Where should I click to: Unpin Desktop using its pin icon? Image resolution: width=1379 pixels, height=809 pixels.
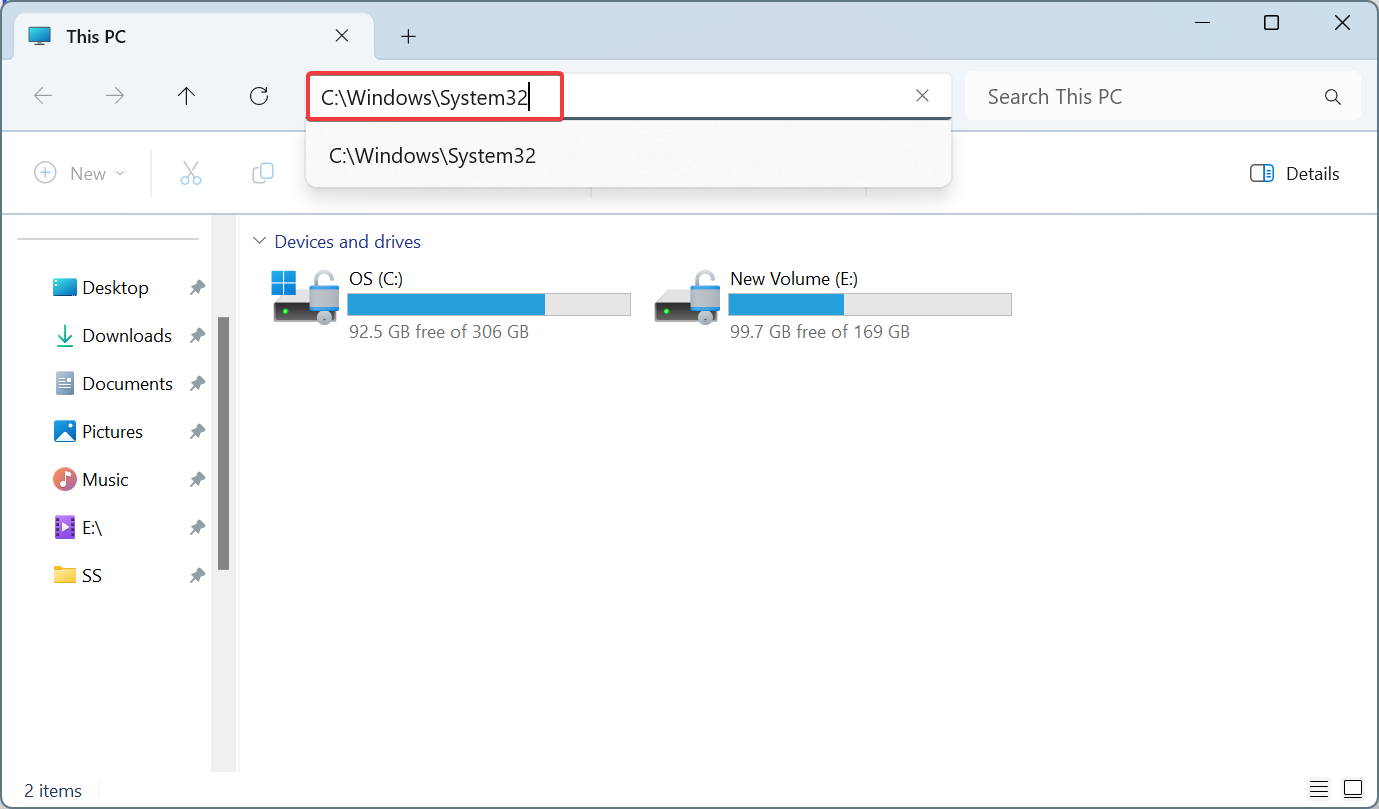click(x=197, y=288)
